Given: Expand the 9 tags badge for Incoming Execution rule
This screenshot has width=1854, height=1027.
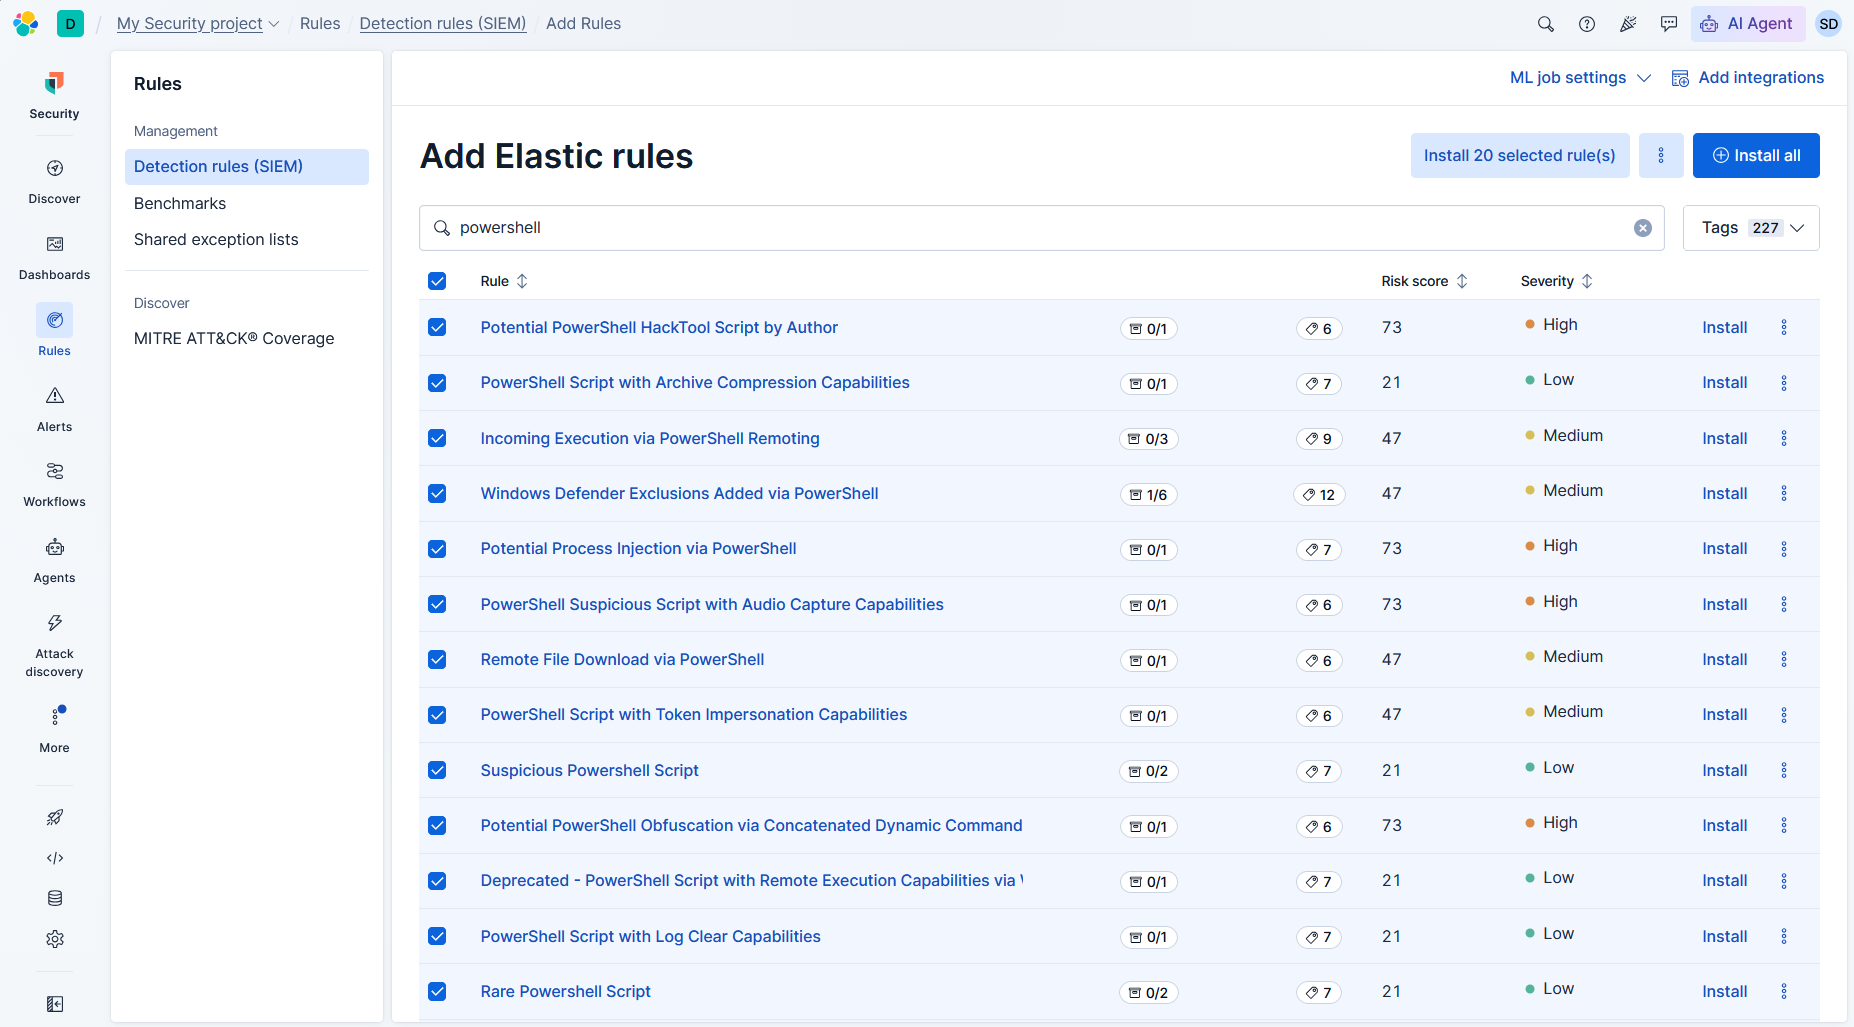Looking at the screenshot, I should point(1319,439).
